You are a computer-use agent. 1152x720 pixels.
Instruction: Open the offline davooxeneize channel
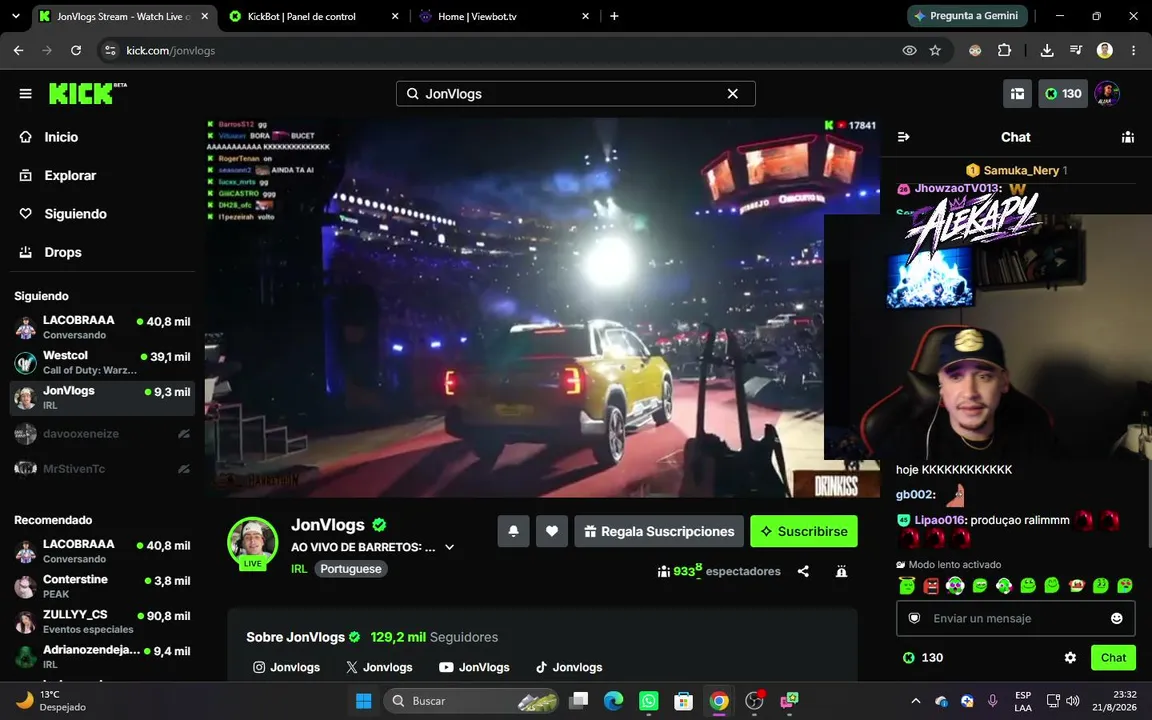click(102, 433)
